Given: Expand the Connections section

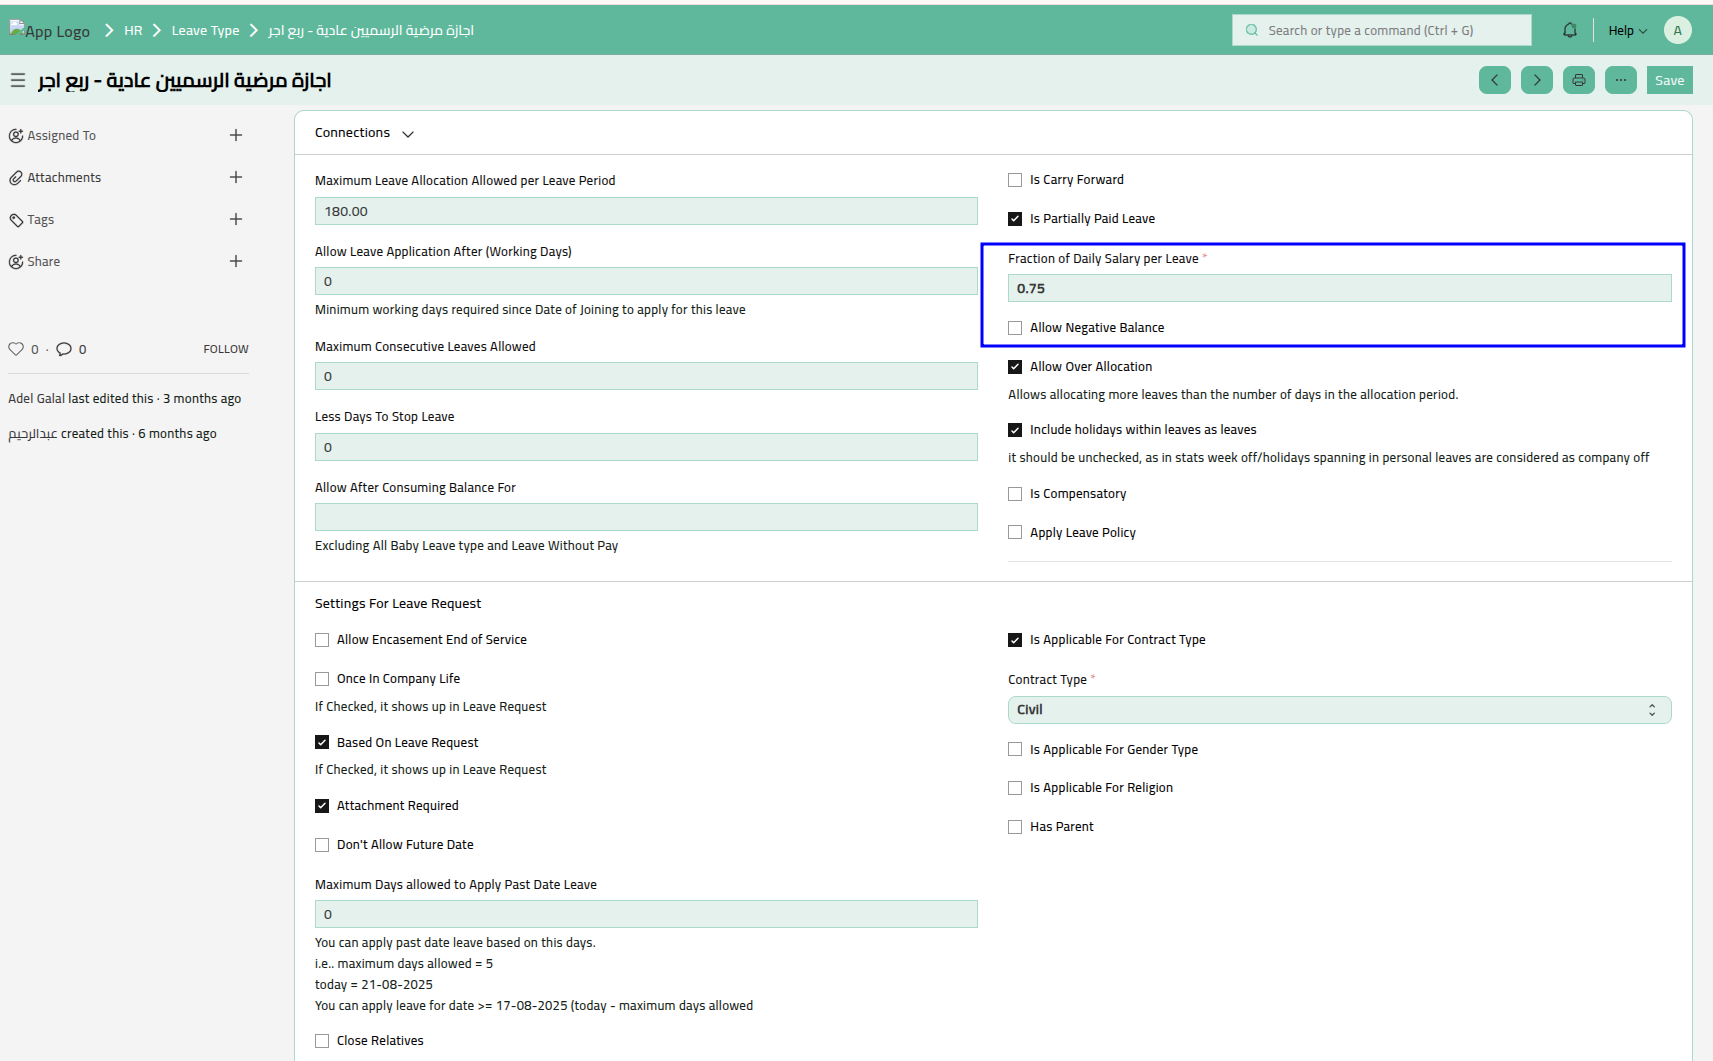Looking at the screenshot, I should point(364,133).
